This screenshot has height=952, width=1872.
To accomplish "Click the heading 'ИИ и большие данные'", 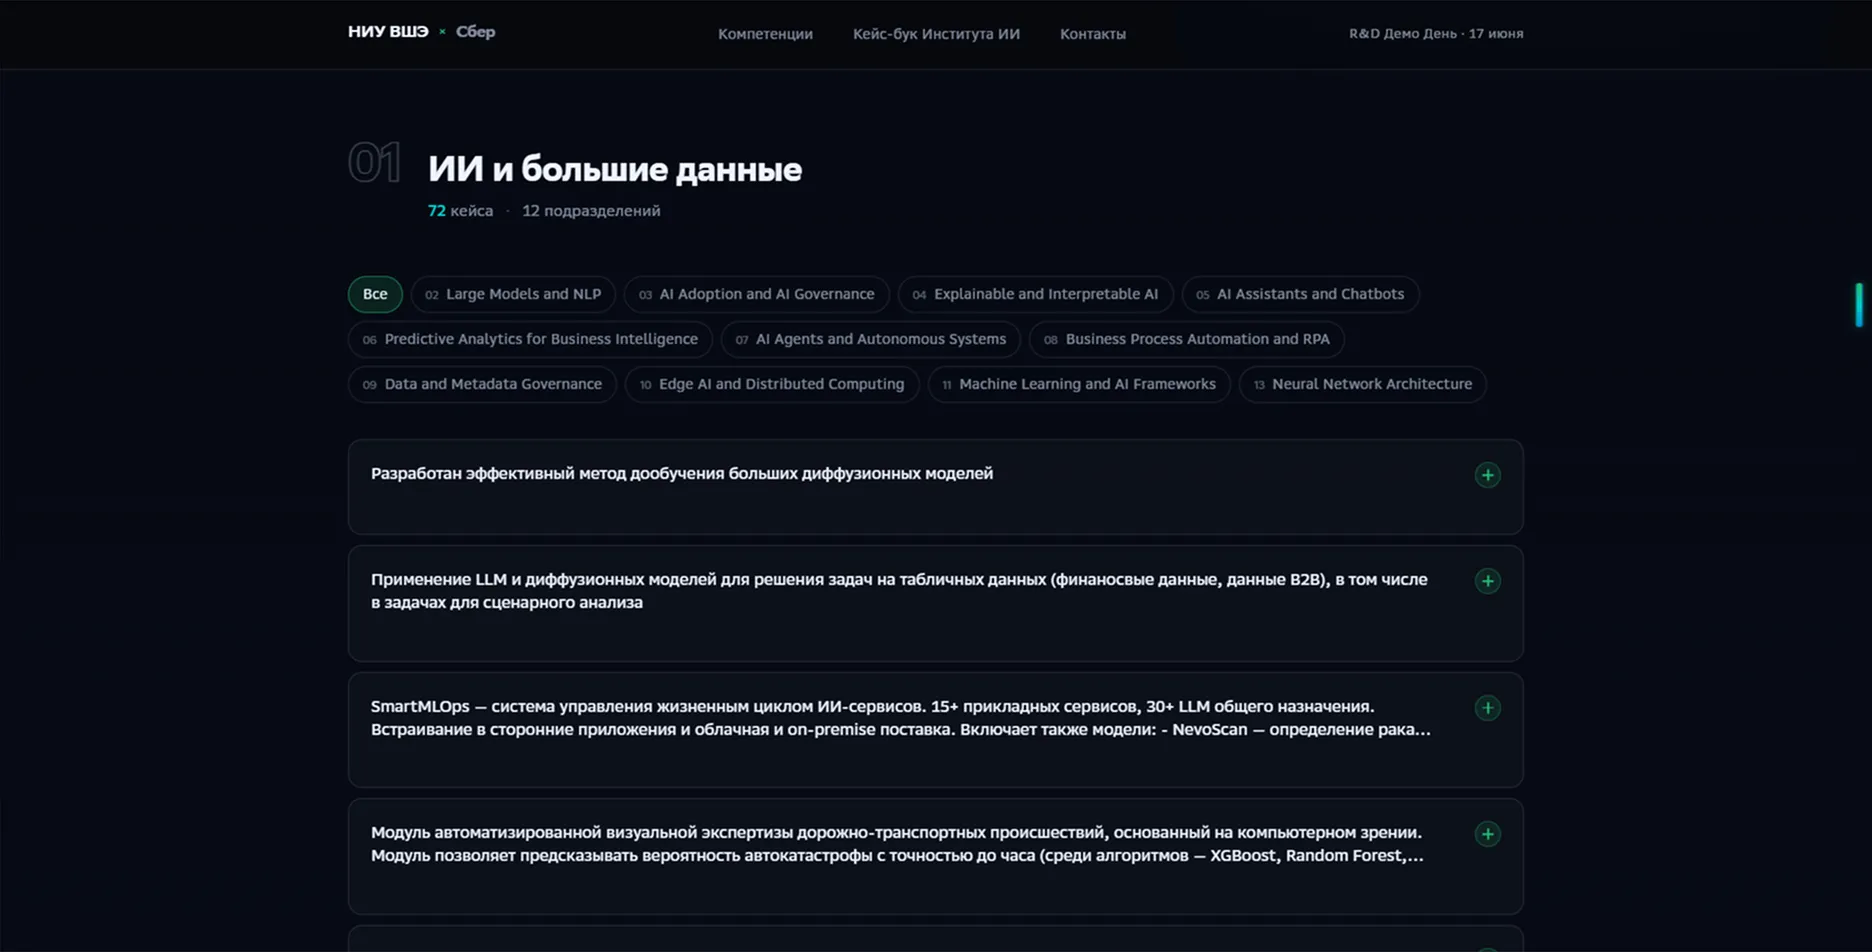I will [x=615, y=169].
